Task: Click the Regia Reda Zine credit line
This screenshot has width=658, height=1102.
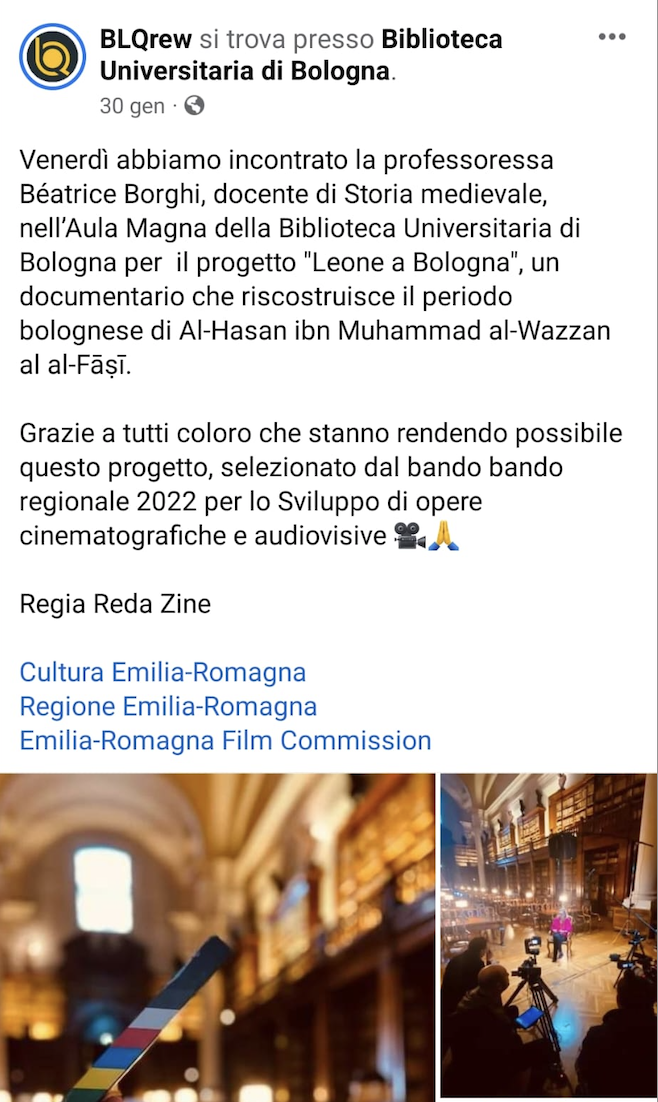Action: pyautogui.click(x=115, y=604)
